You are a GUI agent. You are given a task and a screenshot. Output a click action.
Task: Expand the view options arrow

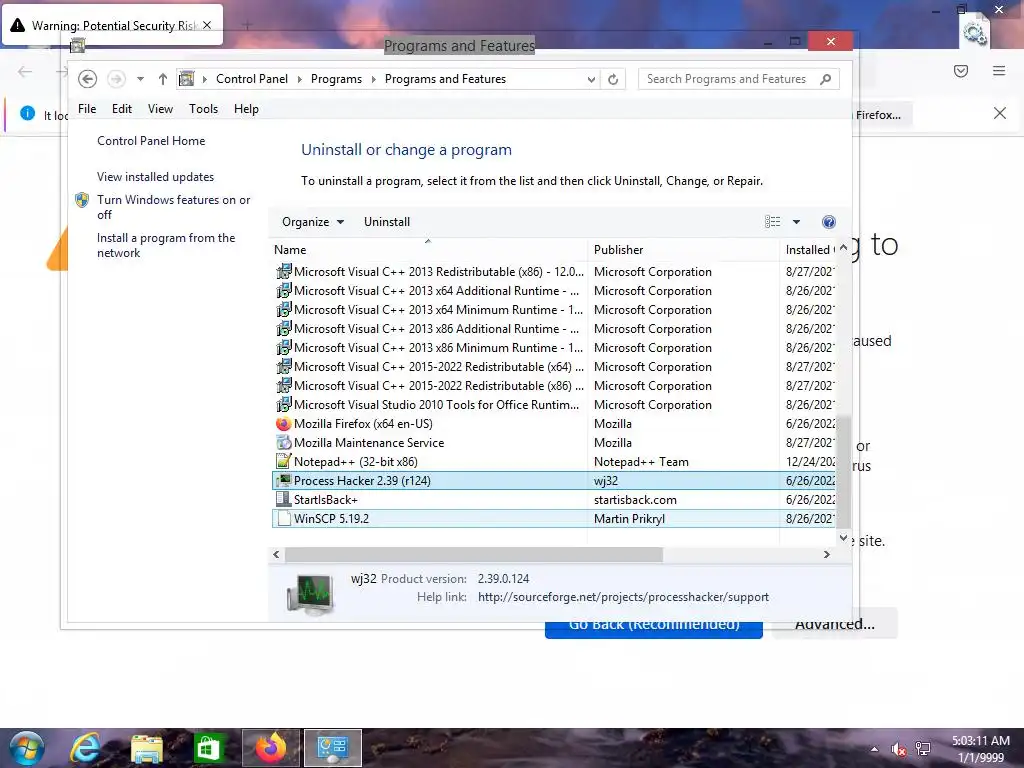coord(796,222)
